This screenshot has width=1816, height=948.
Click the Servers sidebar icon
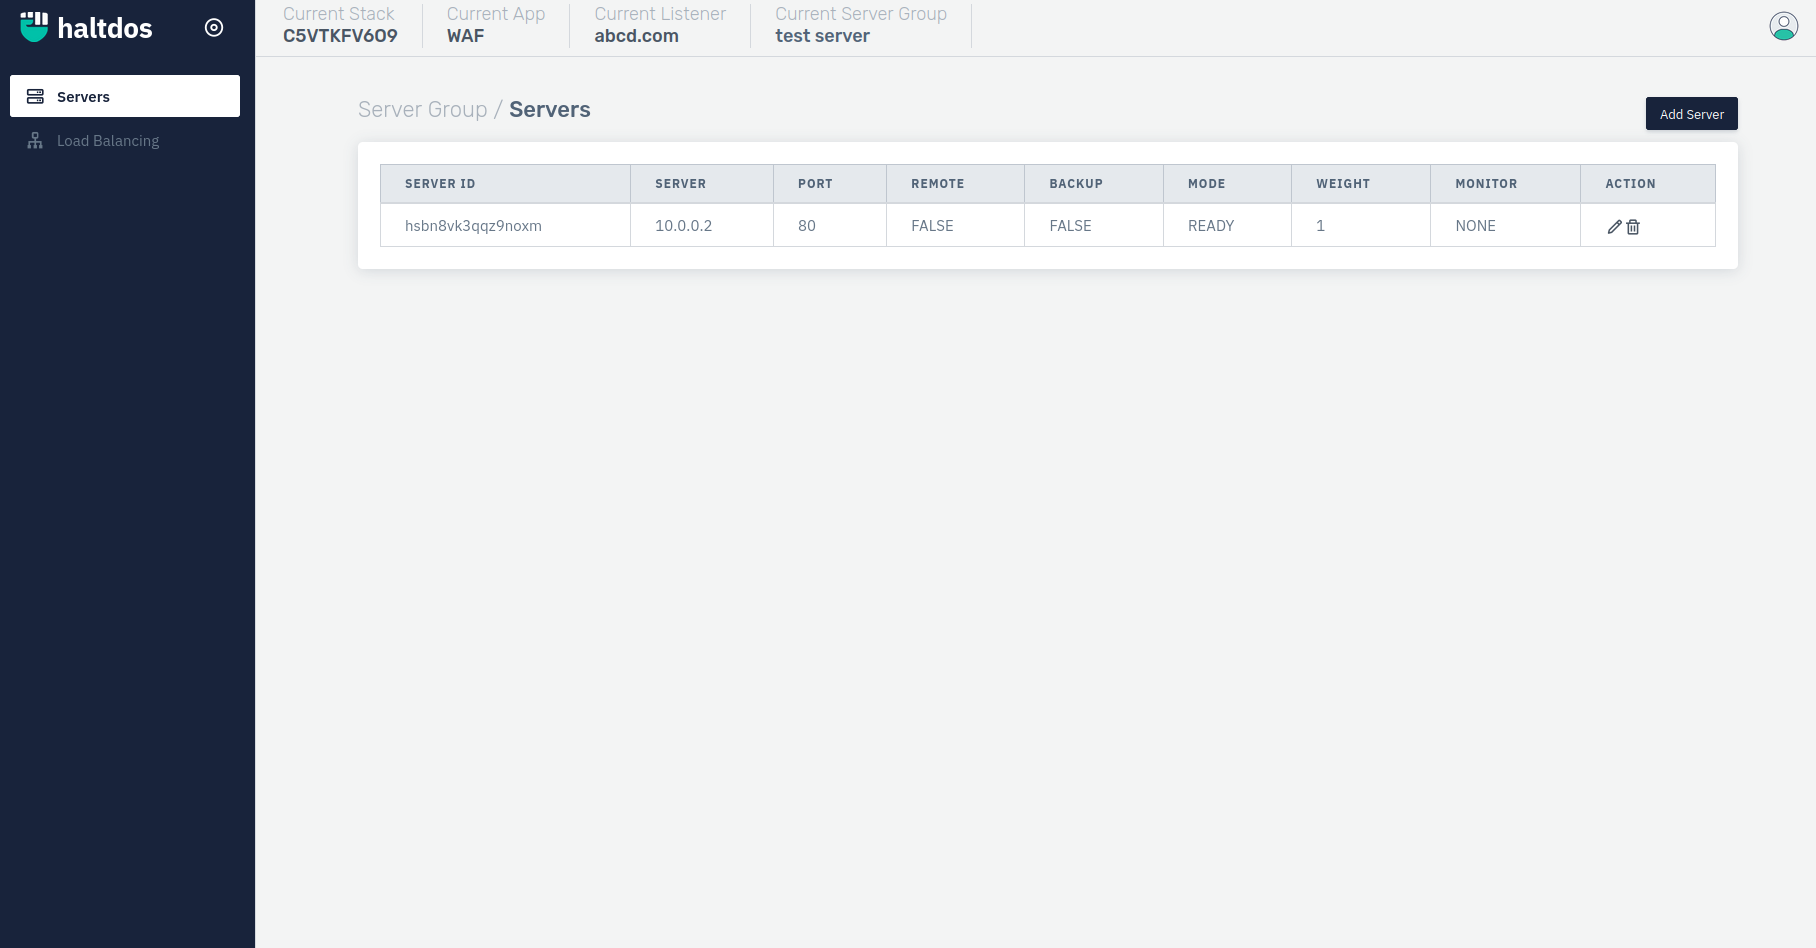click(x=35, y=97)
